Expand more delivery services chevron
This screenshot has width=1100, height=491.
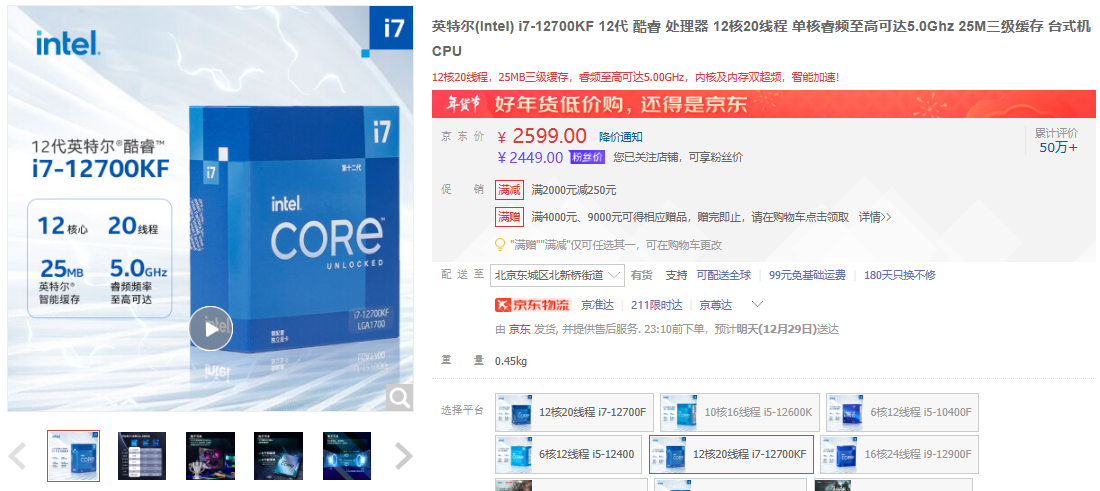(757, 304)
